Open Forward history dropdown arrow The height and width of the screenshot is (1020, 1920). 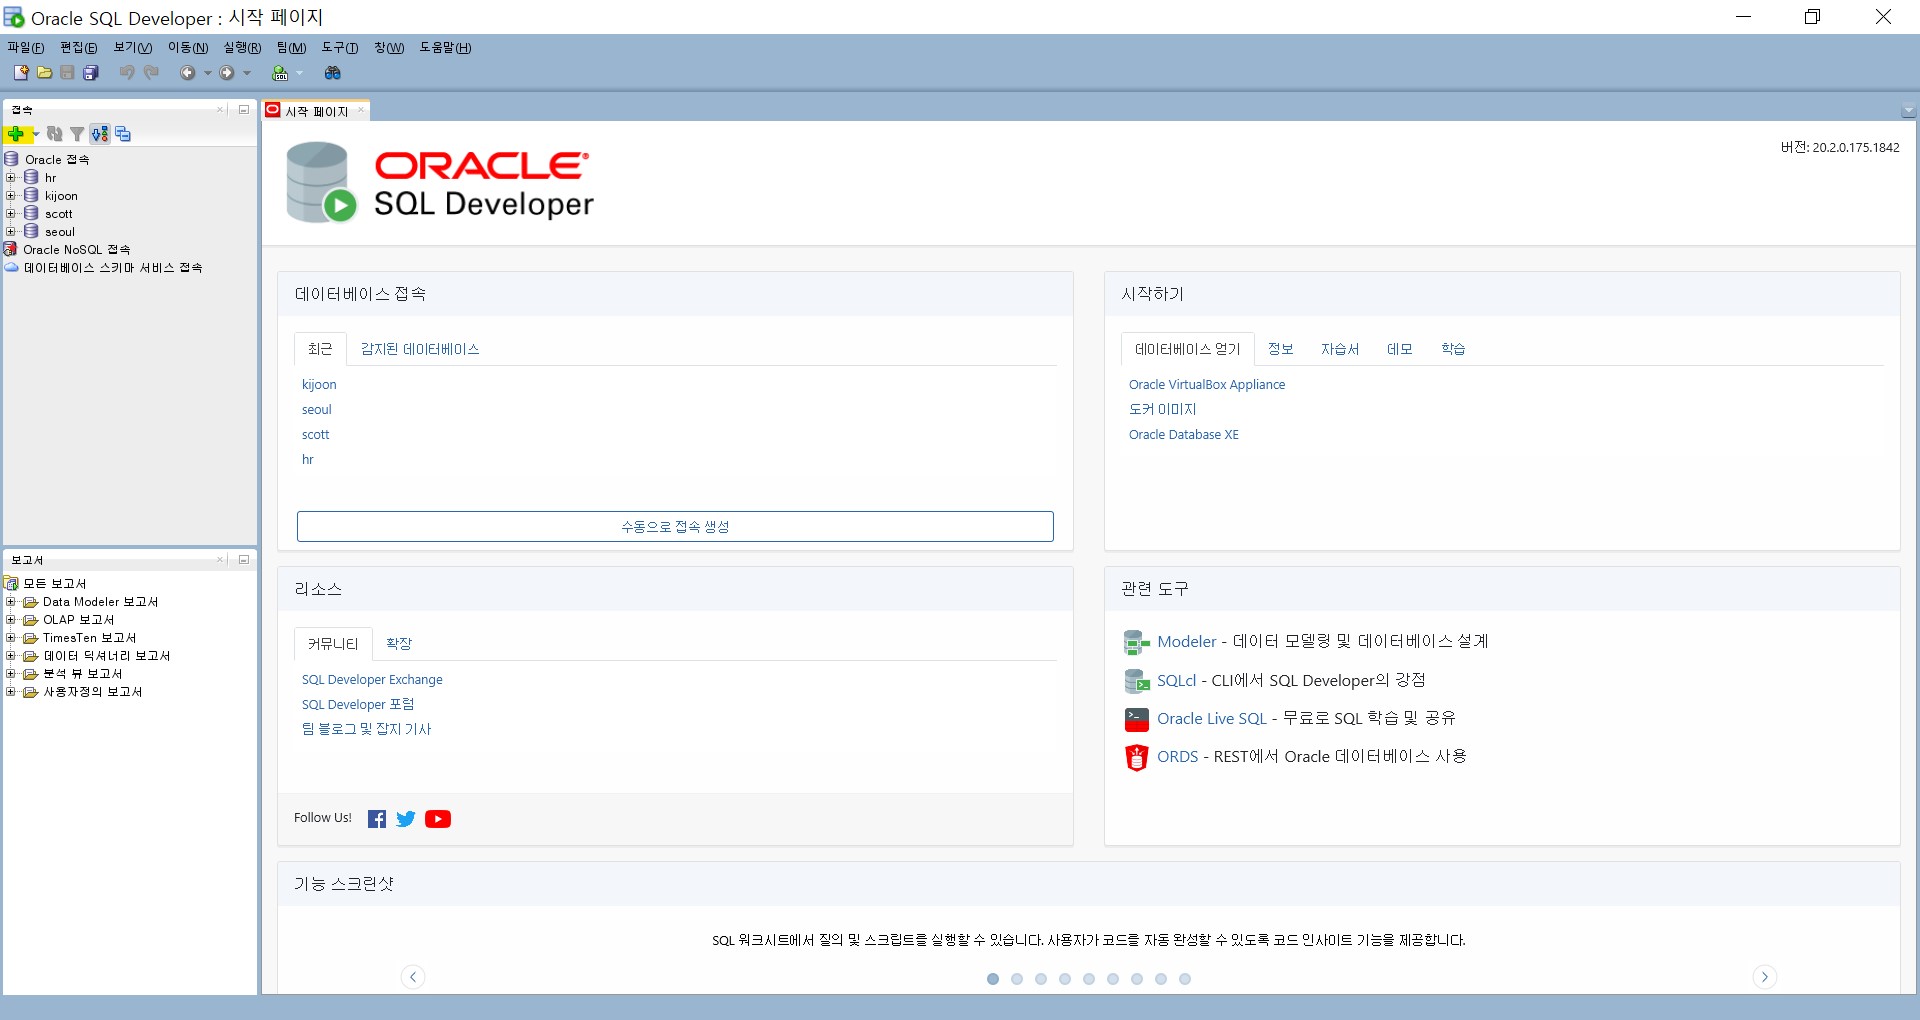click(247, 73)
